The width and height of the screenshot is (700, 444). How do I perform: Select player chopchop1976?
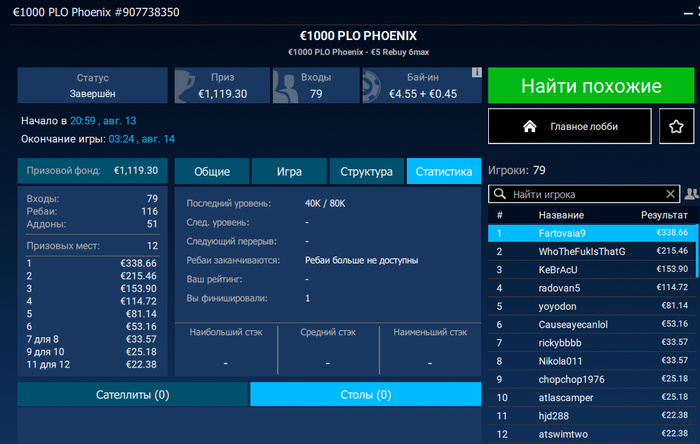click(x=592, y=379)
